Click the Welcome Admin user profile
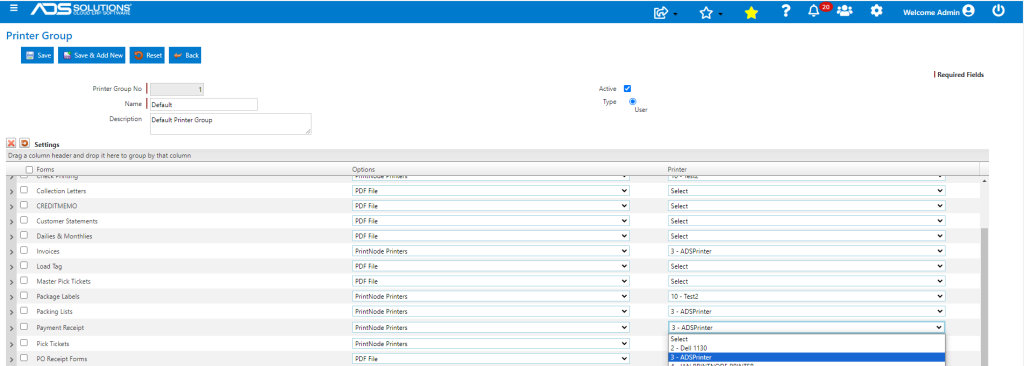 coord(938,12)
